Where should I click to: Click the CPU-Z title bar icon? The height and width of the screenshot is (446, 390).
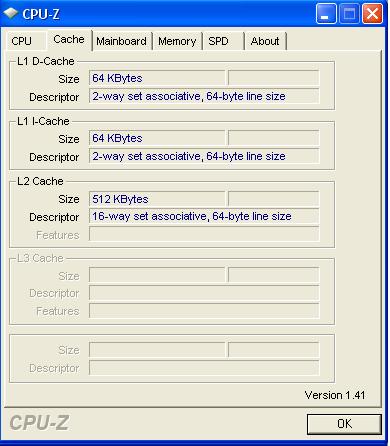click(x=10, y=13)
